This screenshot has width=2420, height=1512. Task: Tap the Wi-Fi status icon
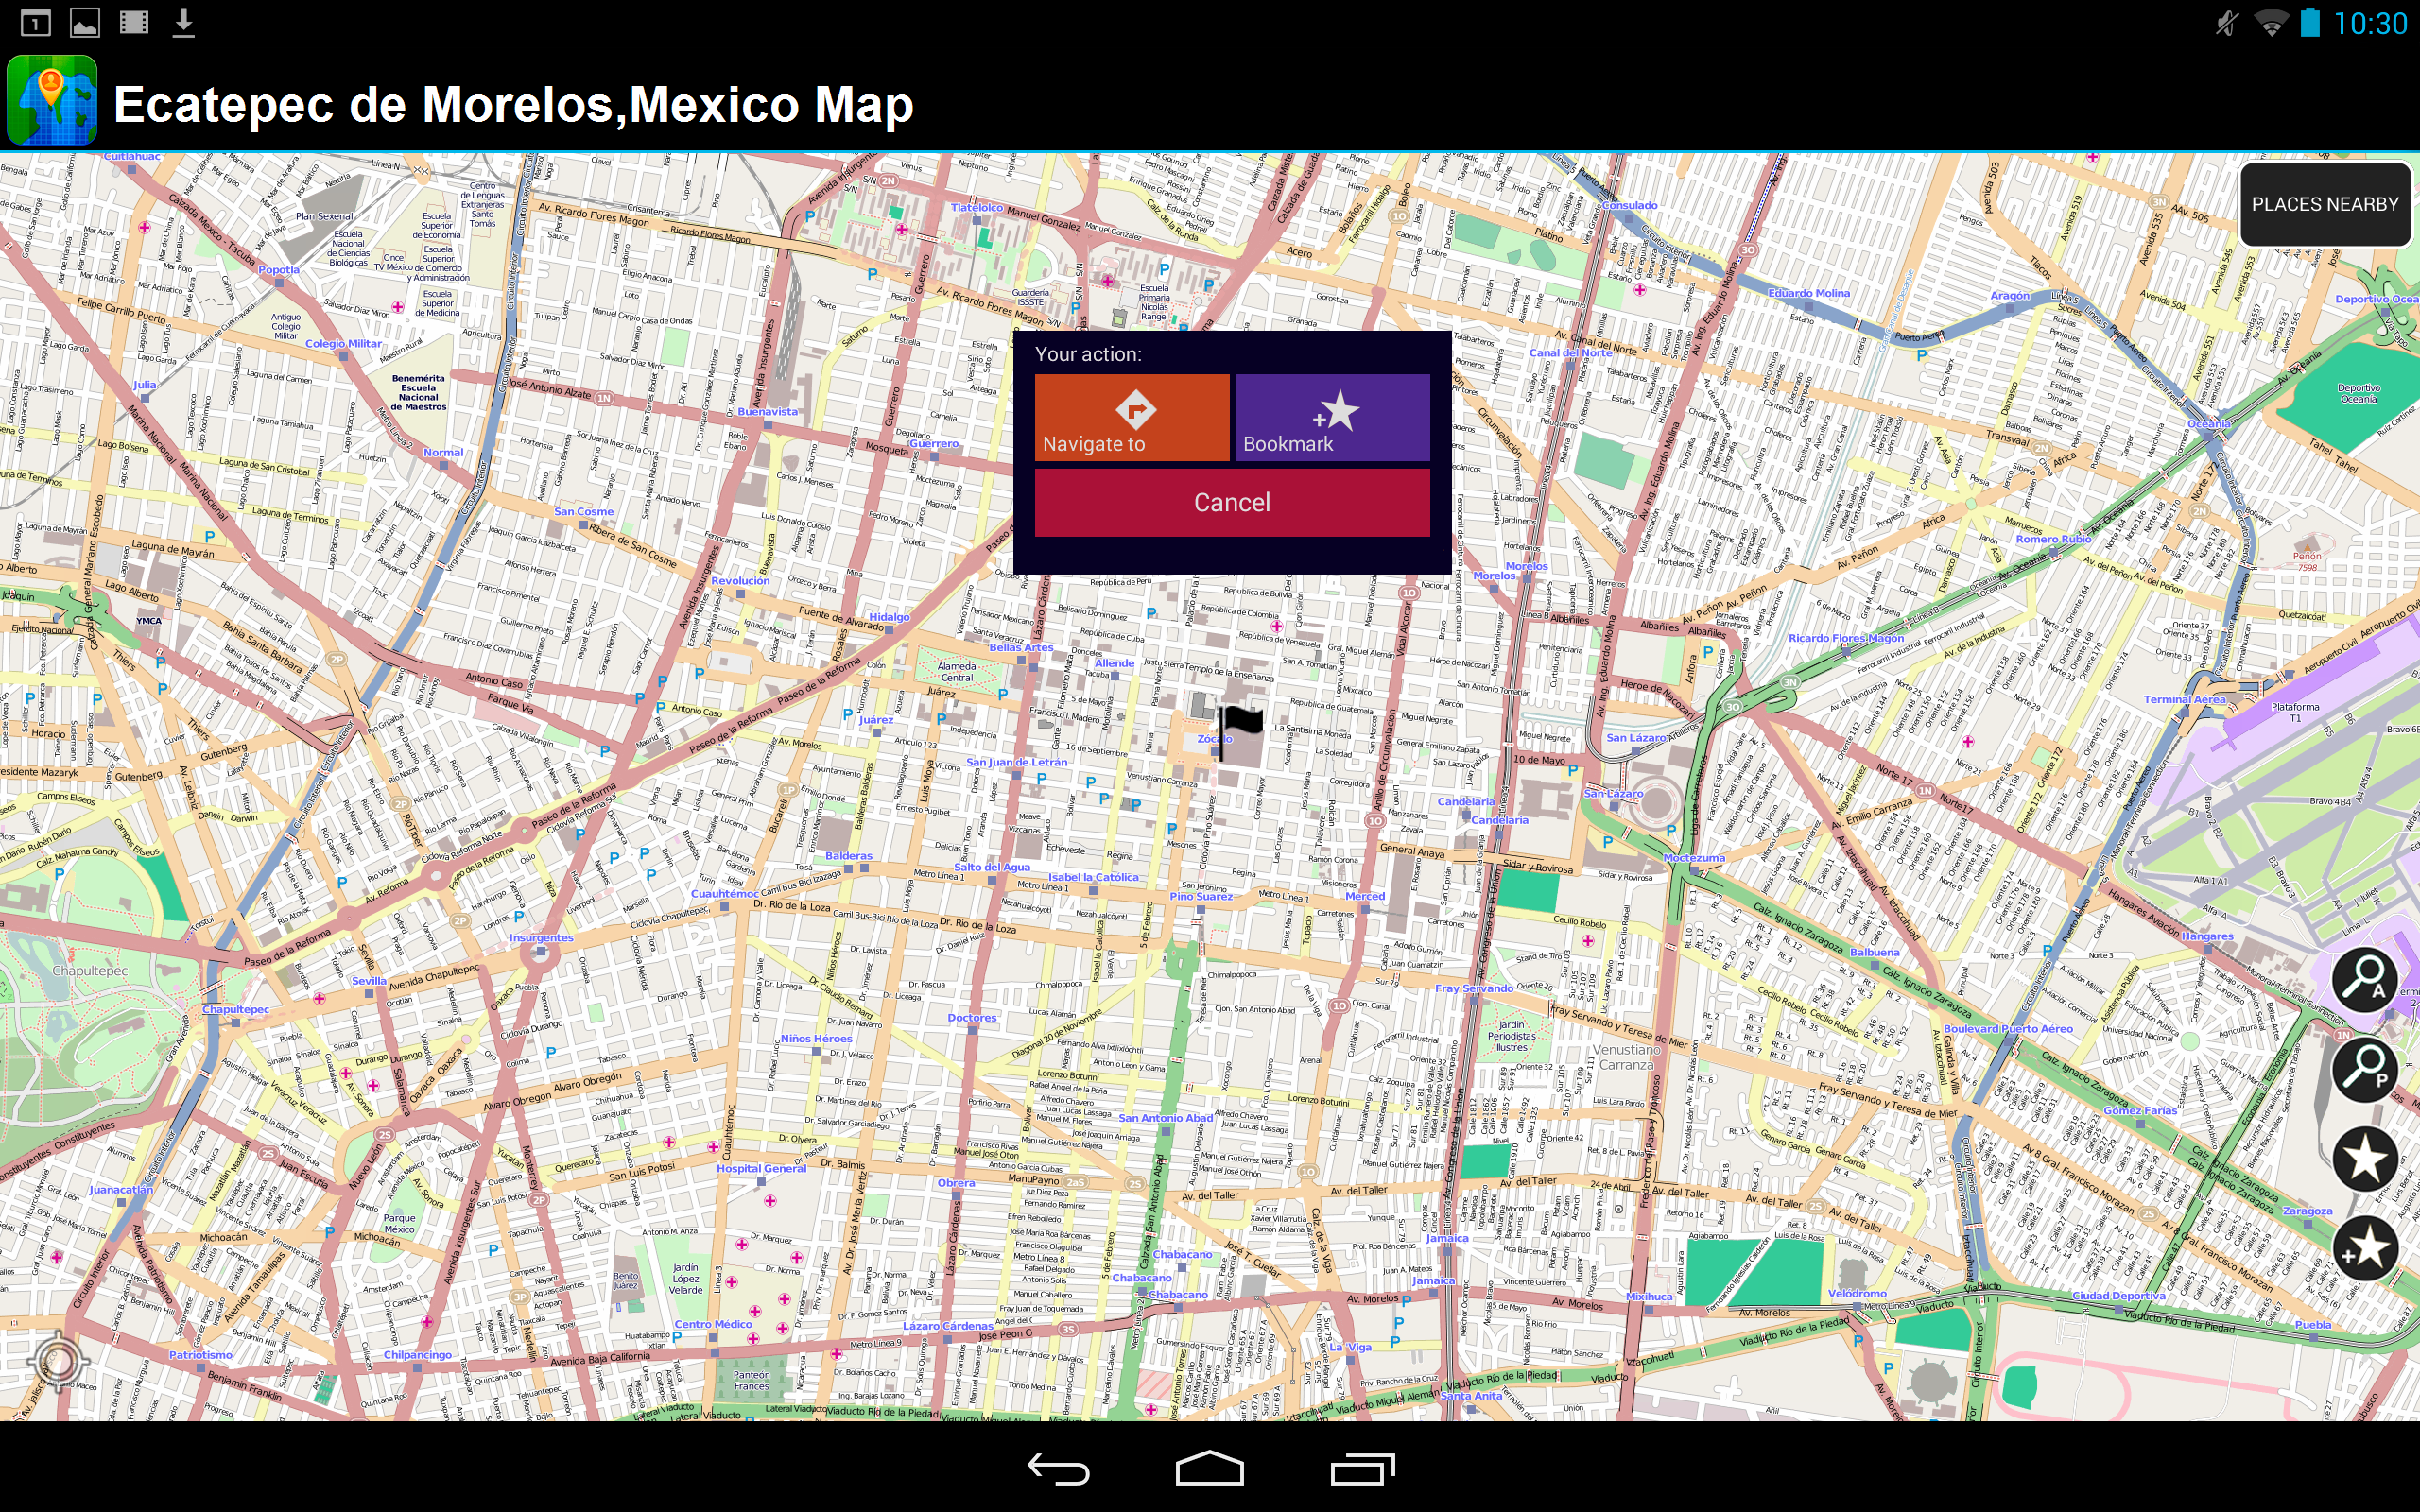[2271, 22]
